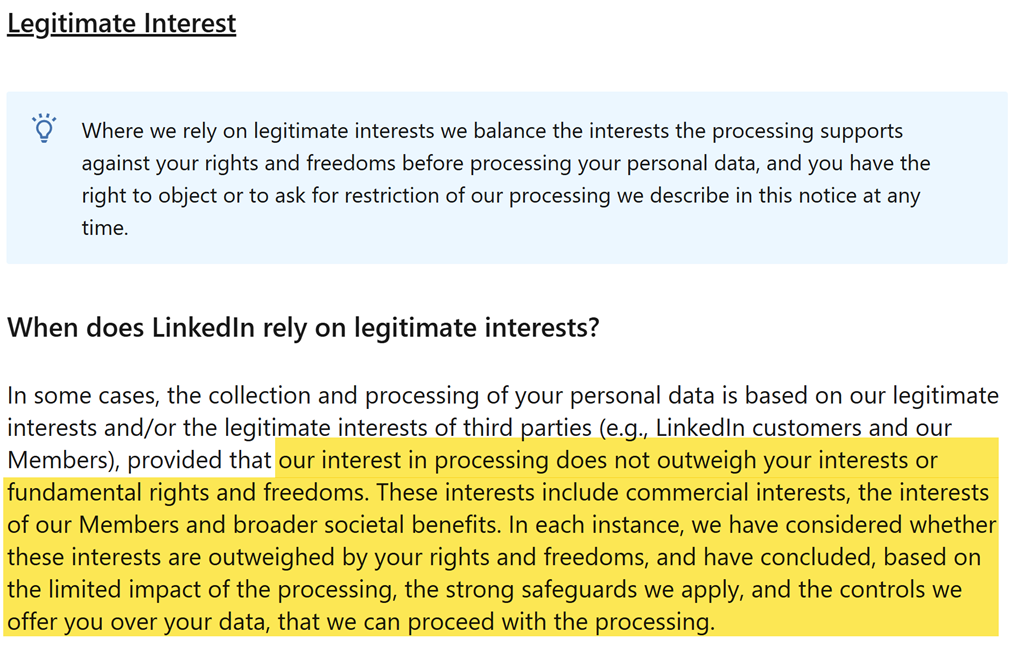Click highlighted text "our interest in processing"
The height and width of the screenshot is (646, 1024).
[414, 461]
